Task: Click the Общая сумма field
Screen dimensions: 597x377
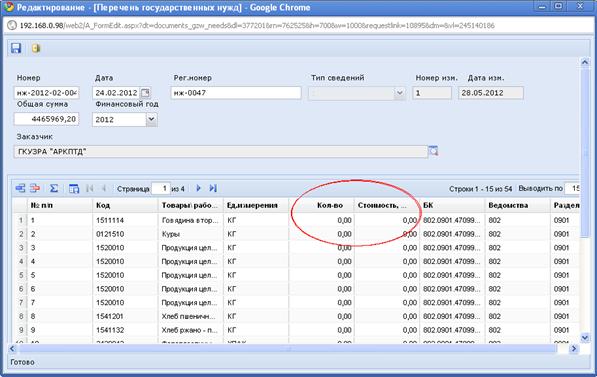Action: (x=46, y=119)
